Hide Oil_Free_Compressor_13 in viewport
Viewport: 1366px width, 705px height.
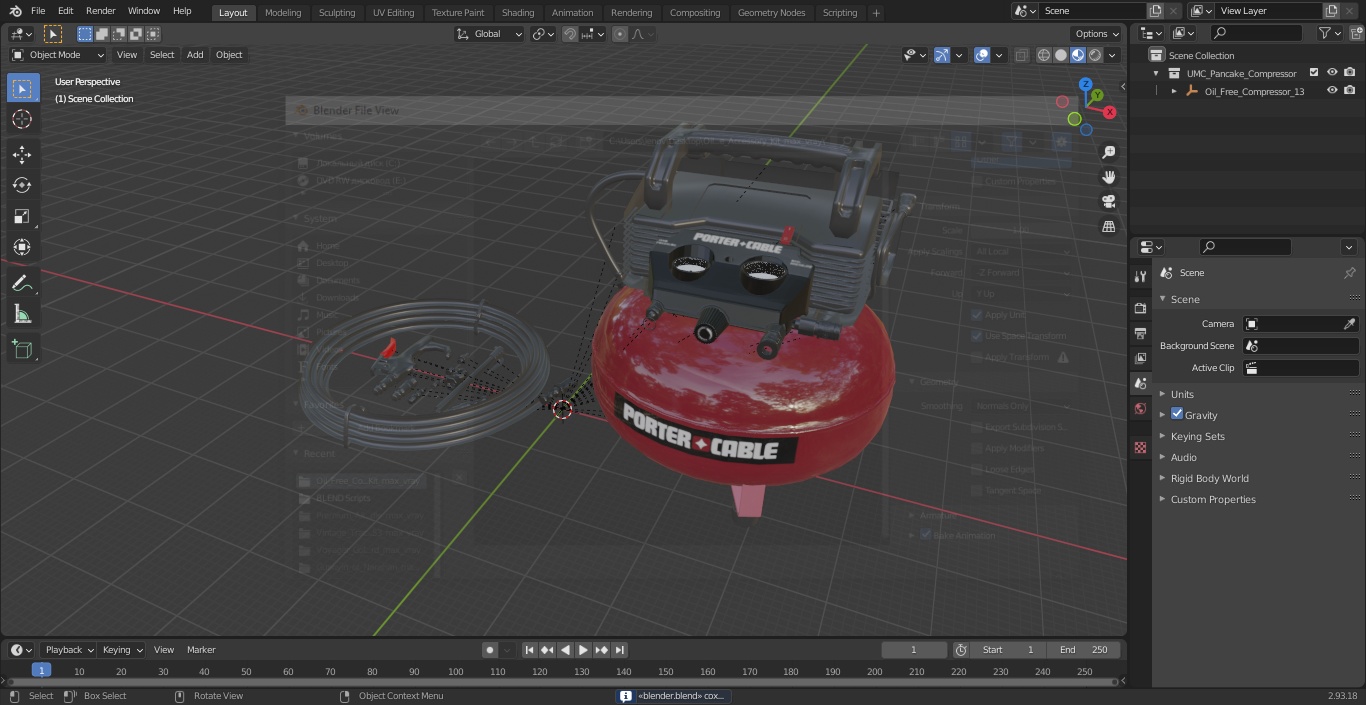pyautogui.click(x=1332, y=91)
